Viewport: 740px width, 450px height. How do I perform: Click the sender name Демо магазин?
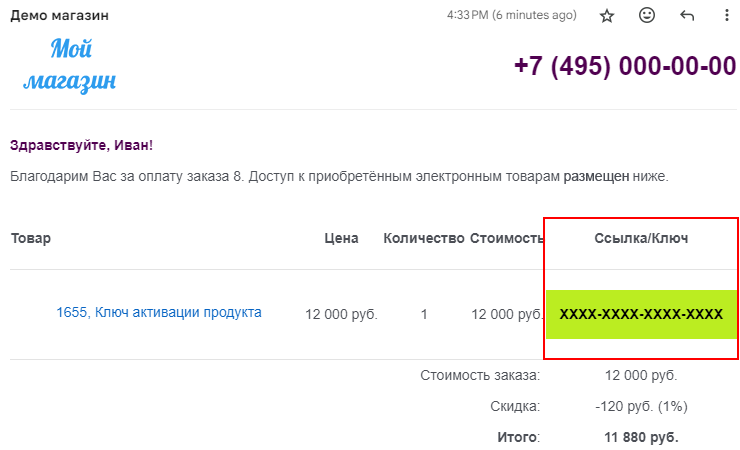click(60, 16)
